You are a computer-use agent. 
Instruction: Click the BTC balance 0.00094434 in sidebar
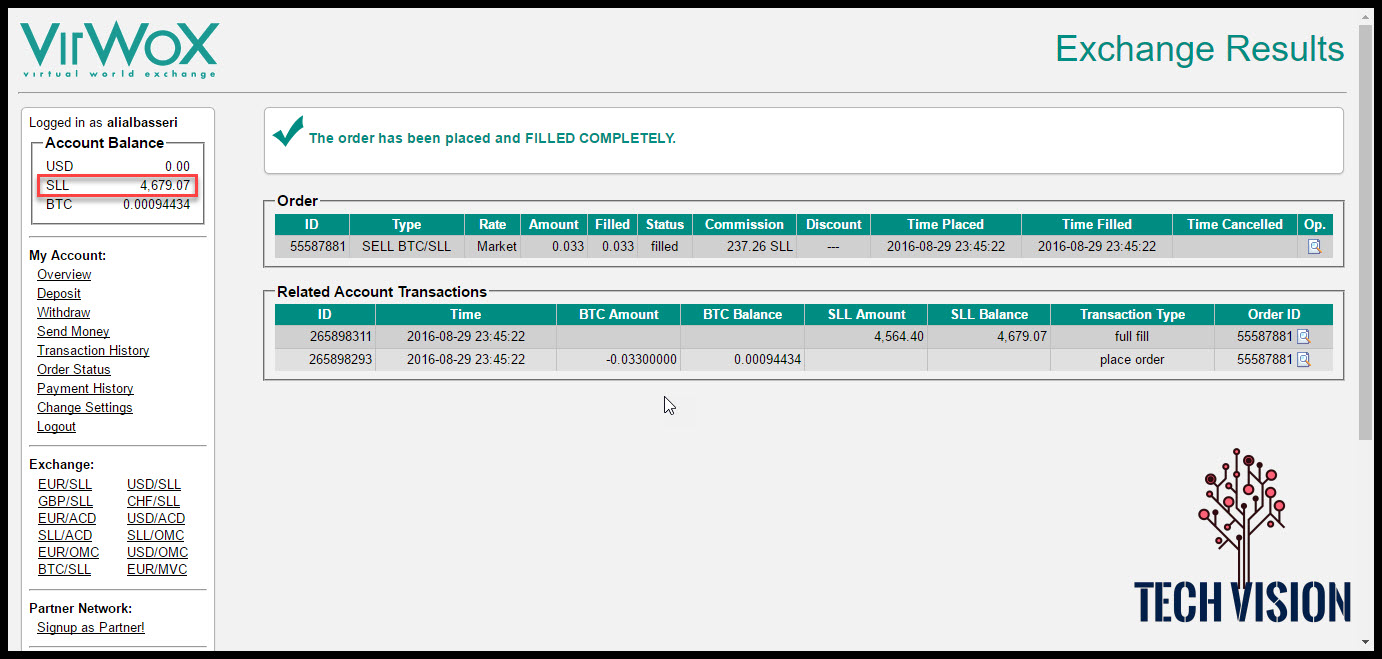[x=156, y=204]
